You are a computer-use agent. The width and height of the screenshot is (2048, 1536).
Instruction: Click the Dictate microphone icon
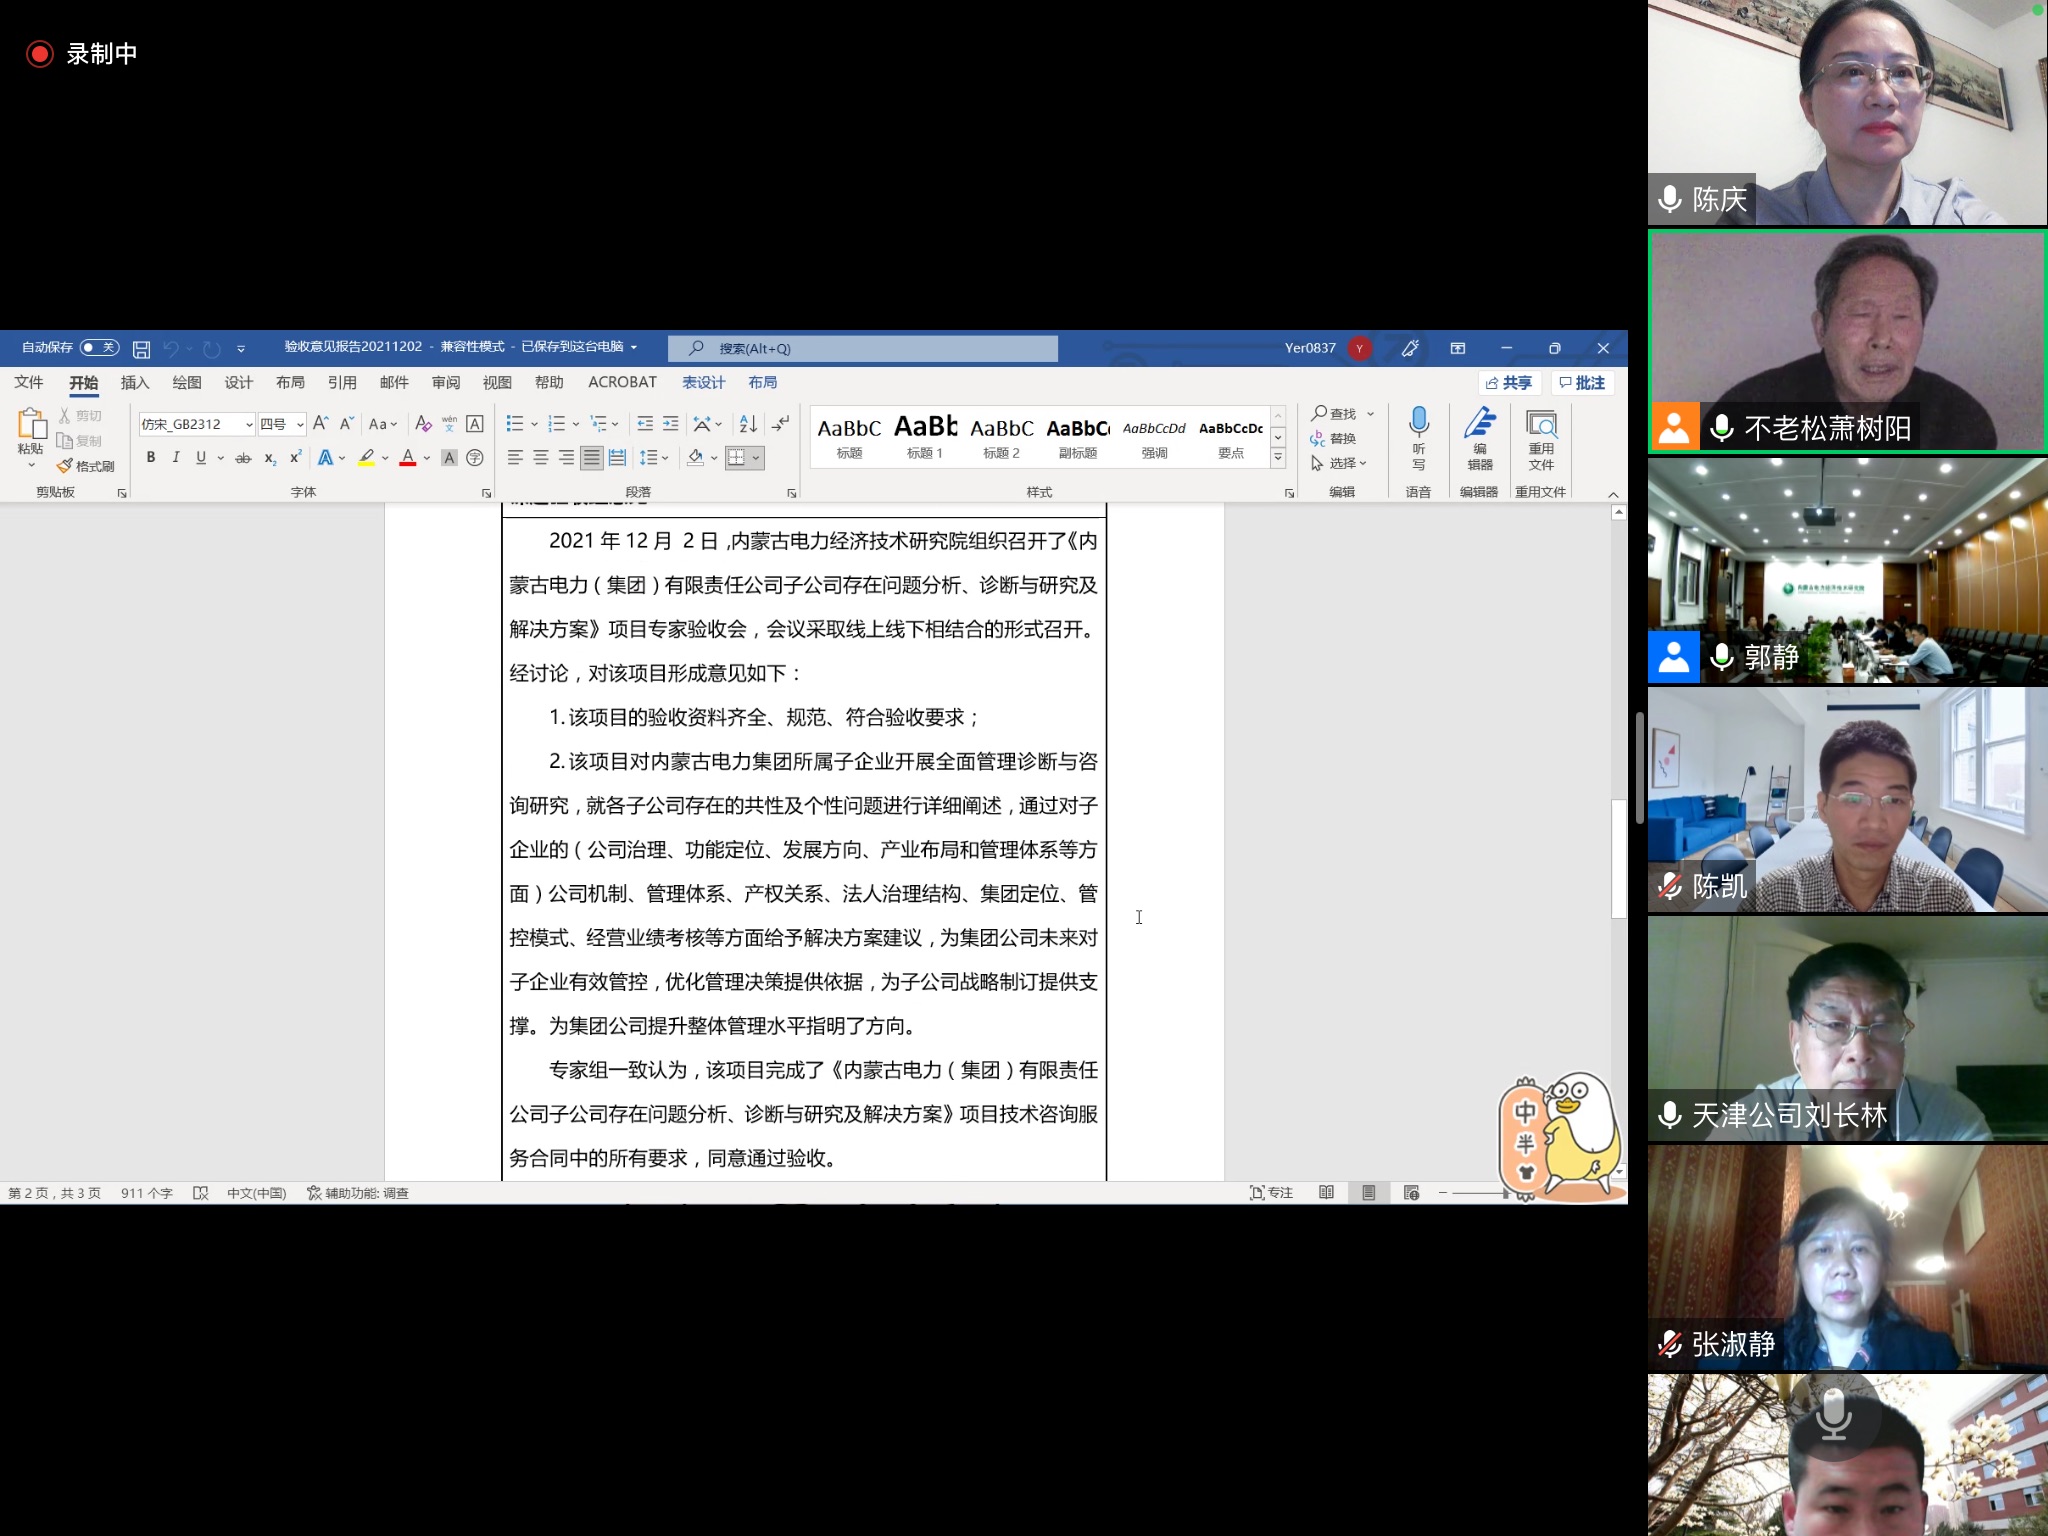pyautogui.click(x=1418, y=422)
